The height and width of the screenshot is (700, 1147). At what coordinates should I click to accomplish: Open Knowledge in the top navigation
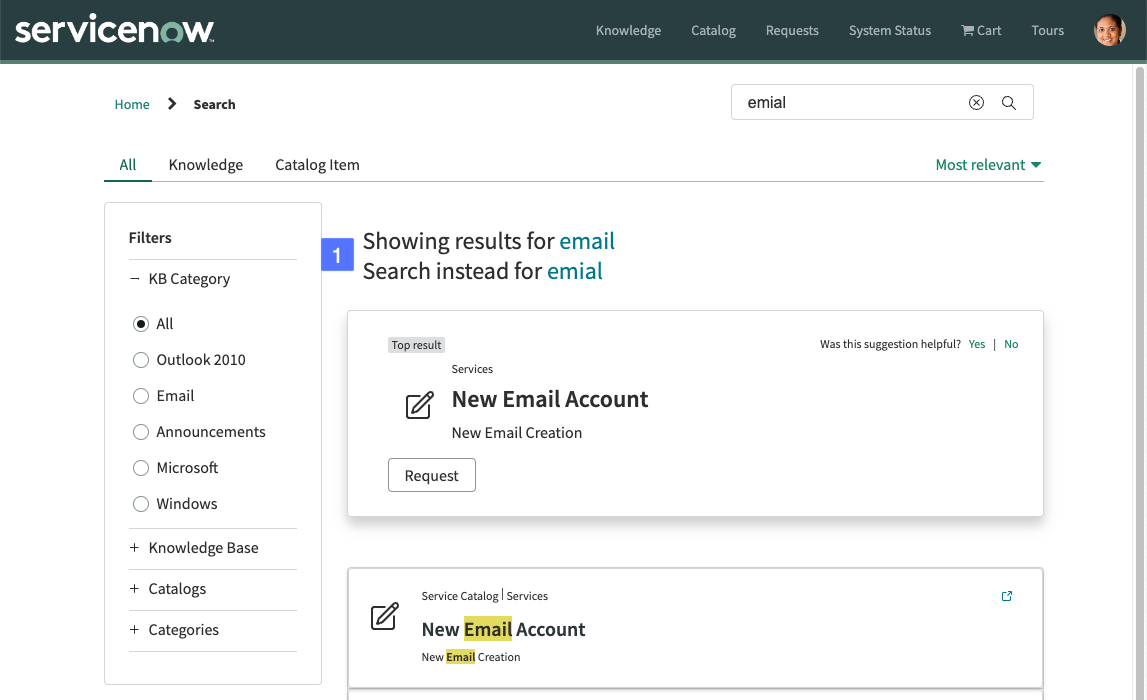coord(628,30)
